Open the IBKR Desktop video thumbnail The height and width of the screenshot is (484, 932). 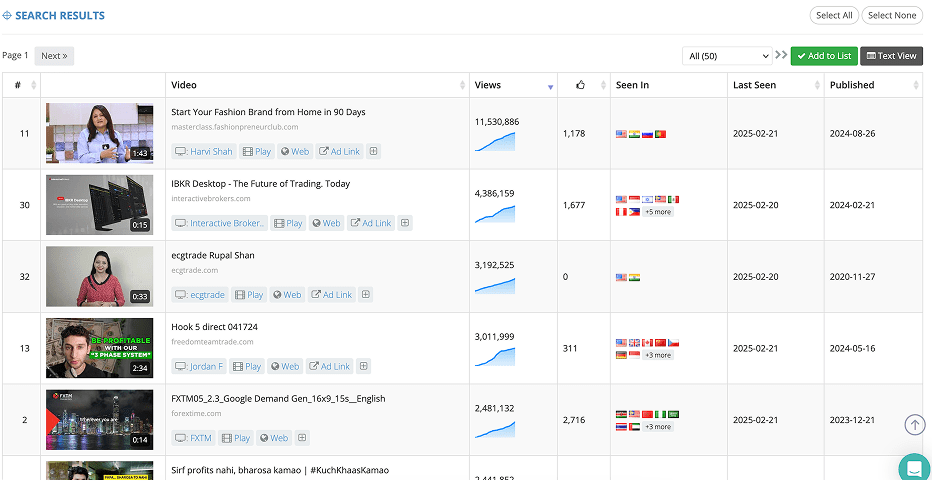click(100, 205)
